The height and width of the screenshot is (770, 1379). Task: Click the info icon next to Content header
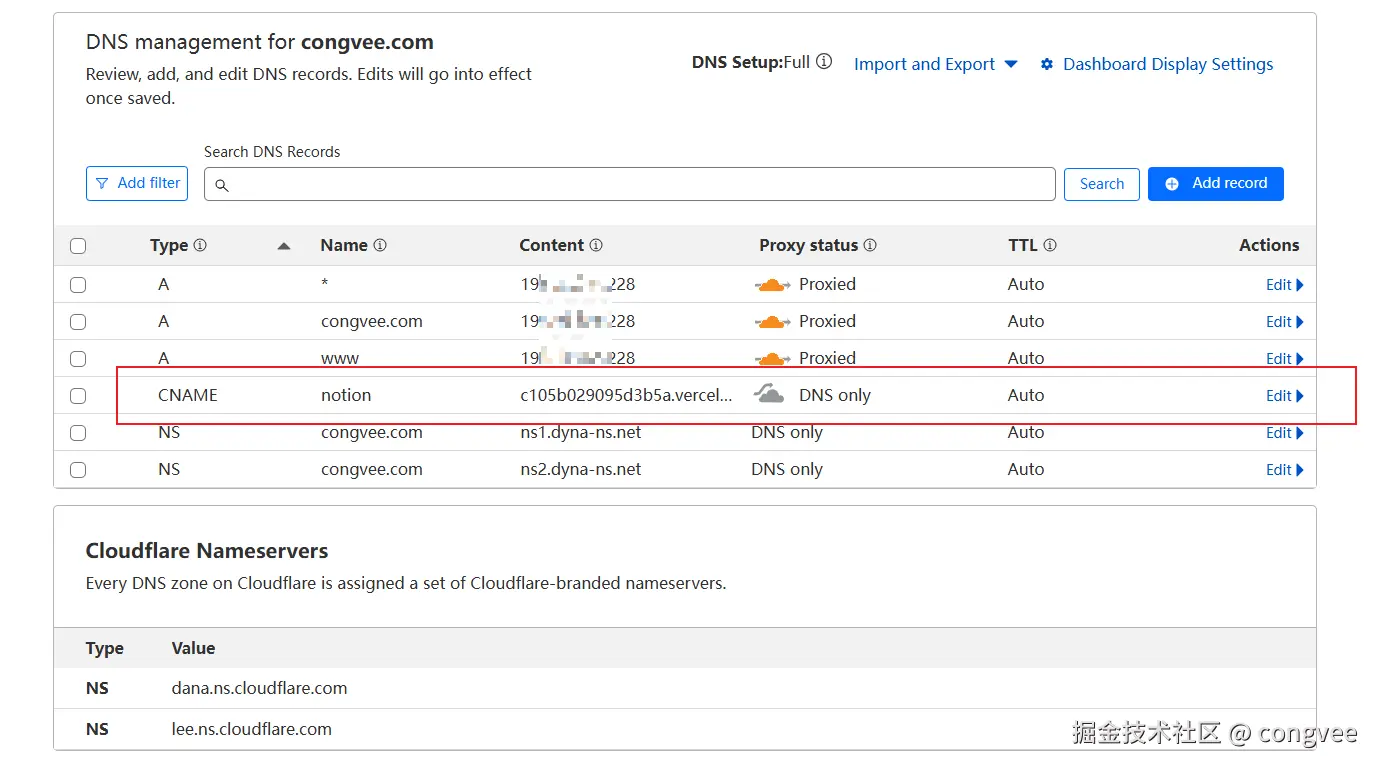coord(596,245)
